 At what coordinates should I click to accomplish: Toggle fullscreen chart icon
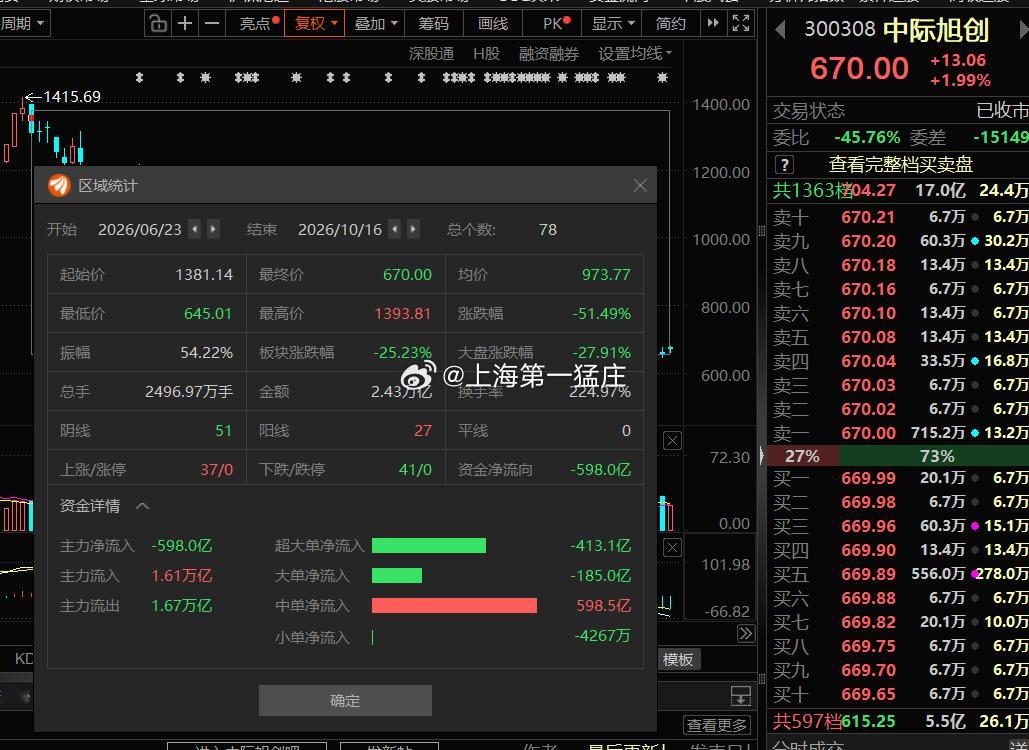(741, 24)
